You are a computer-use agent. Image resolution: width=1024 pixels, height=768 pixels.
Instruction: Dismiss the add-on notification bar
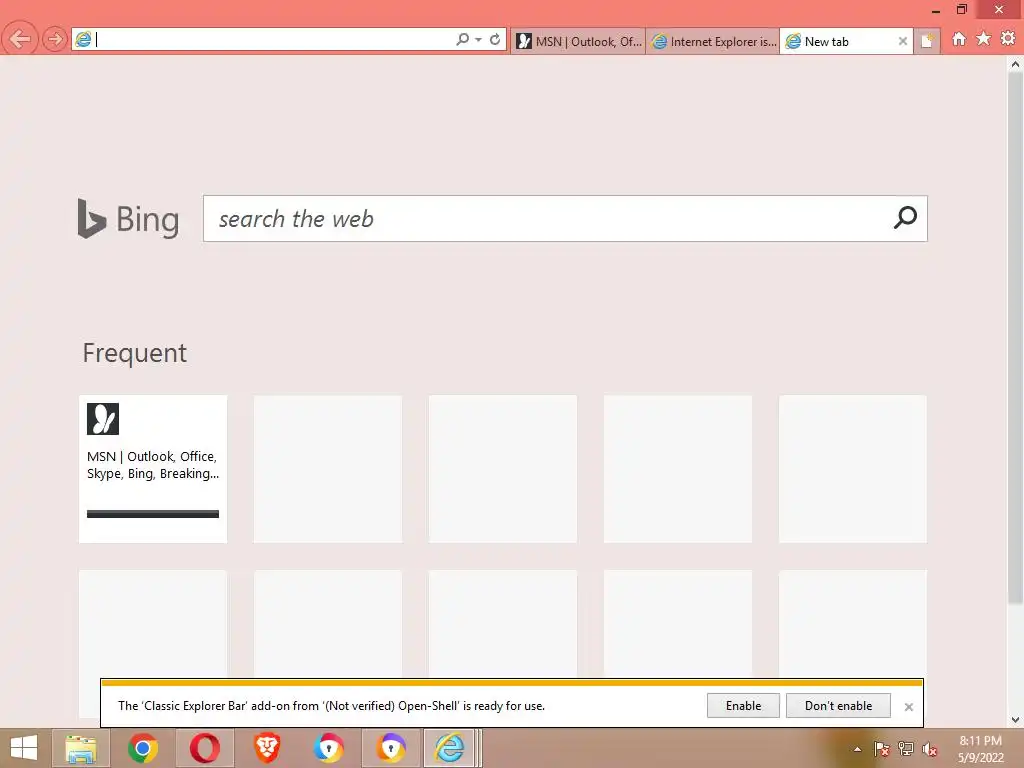pos(908,707)
